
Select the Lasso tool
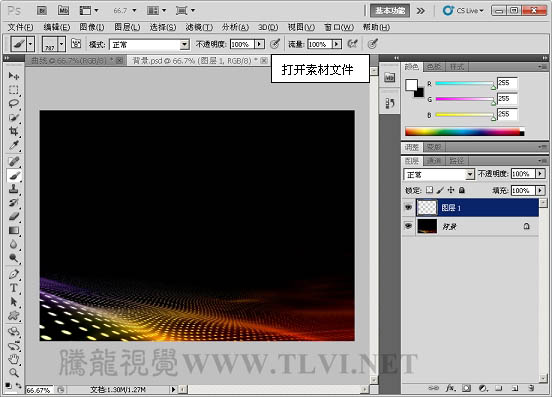pos(14,103)
